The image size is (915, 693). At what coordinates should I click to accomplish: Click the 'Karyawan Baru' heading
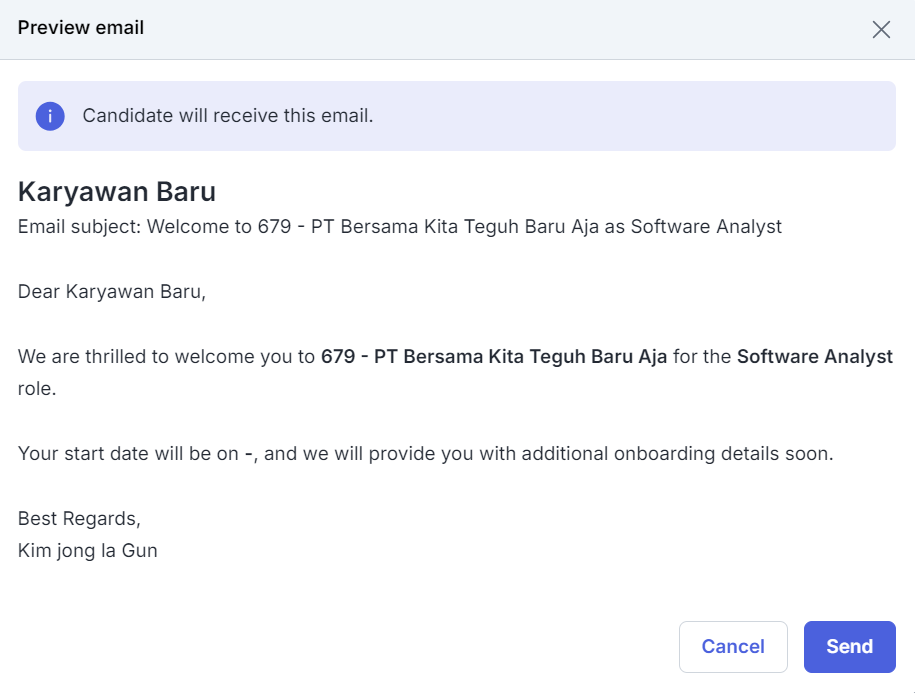(117, 191)
